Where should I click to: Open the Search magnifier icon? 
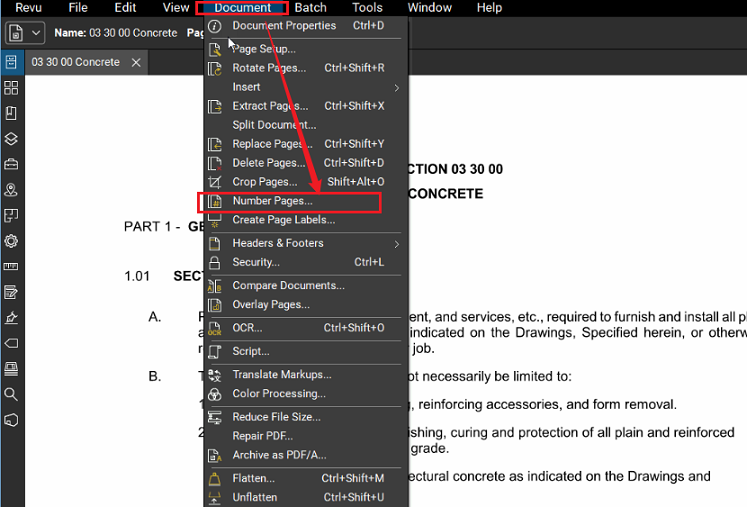[11, 395]
